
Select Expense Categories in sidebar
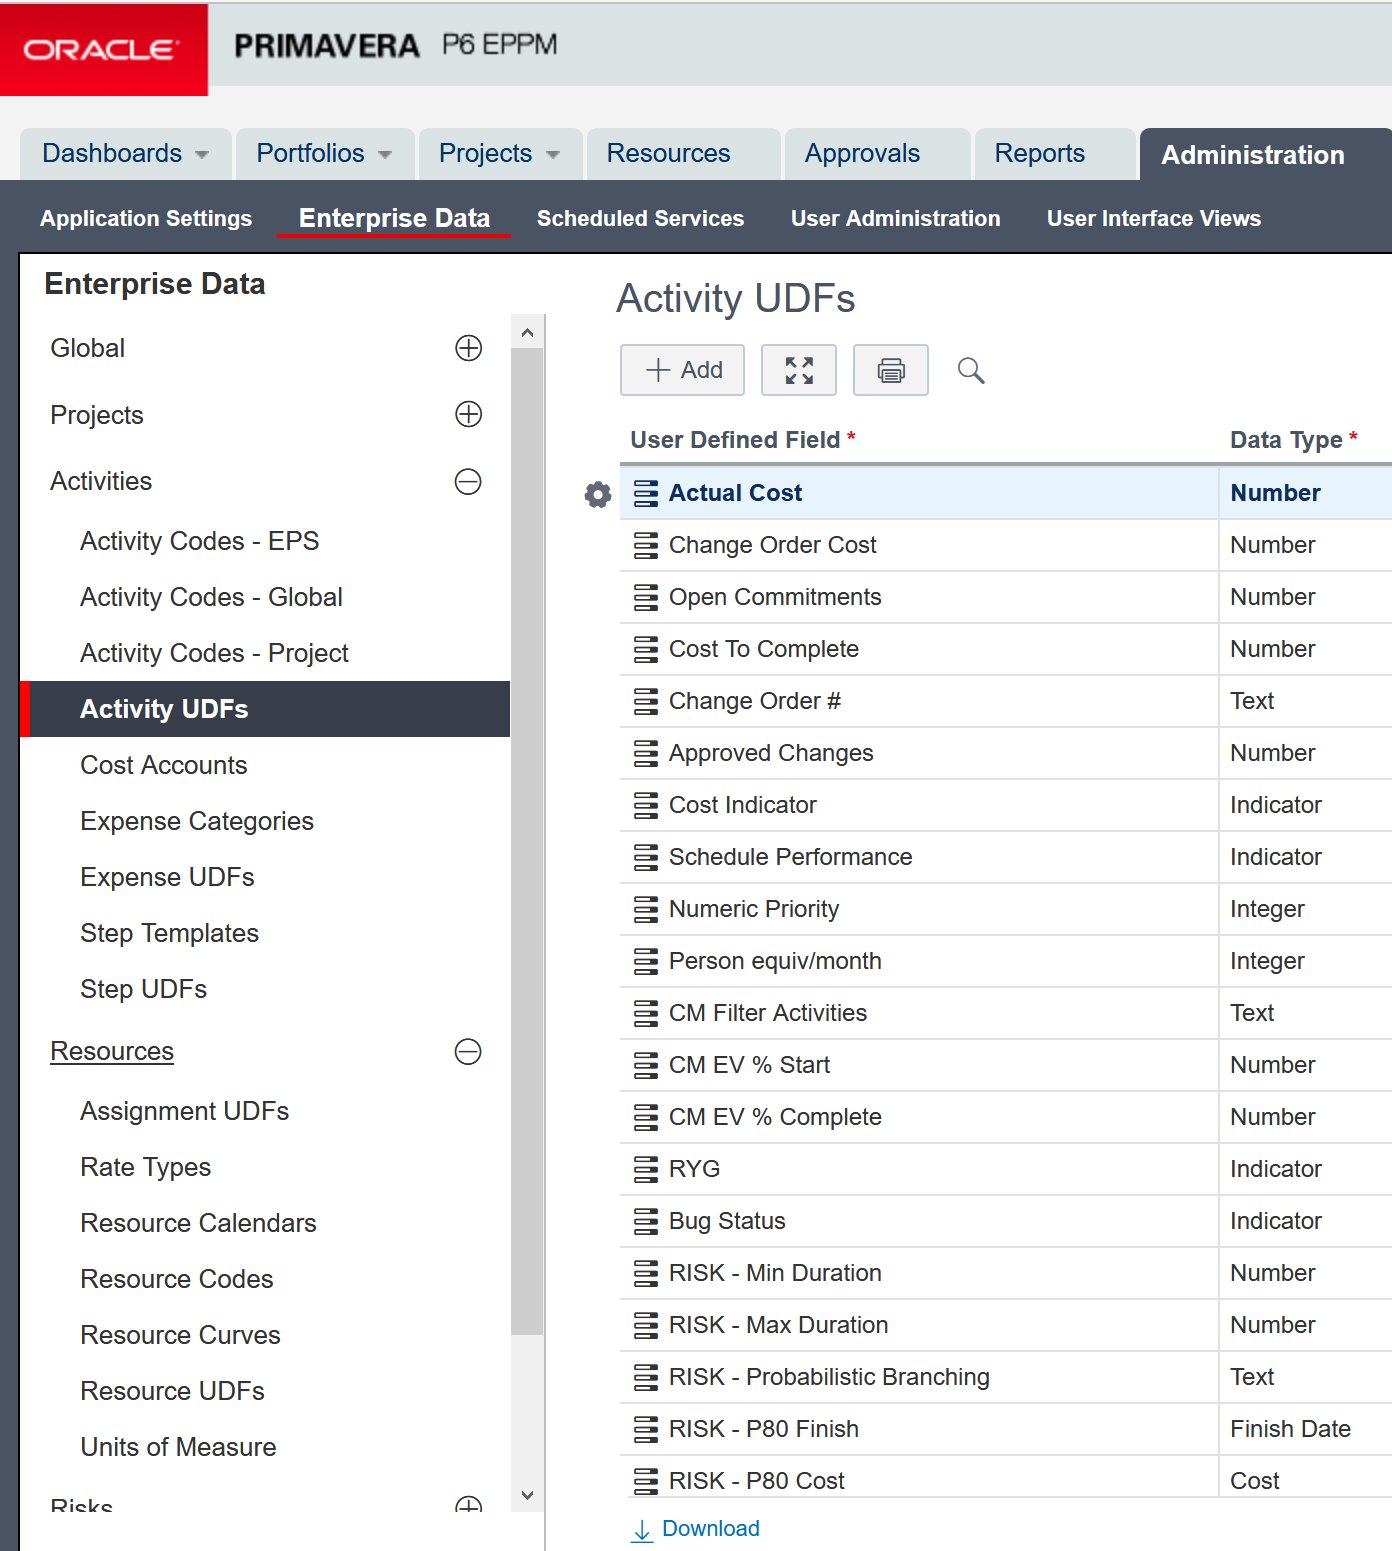(197, 821)
